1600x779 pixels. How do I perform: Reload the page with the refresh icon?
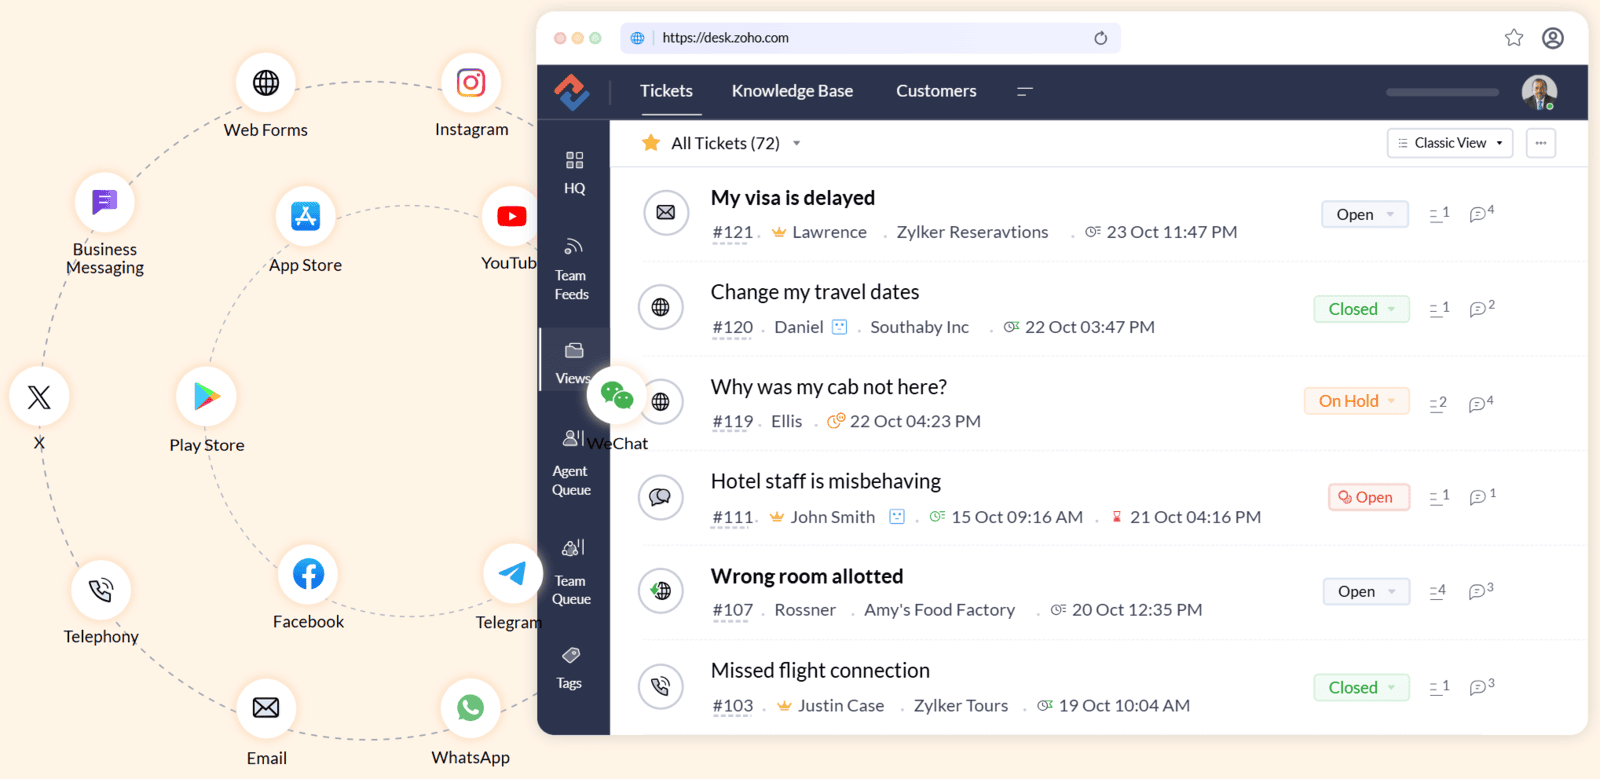(x=1100, y=38)
